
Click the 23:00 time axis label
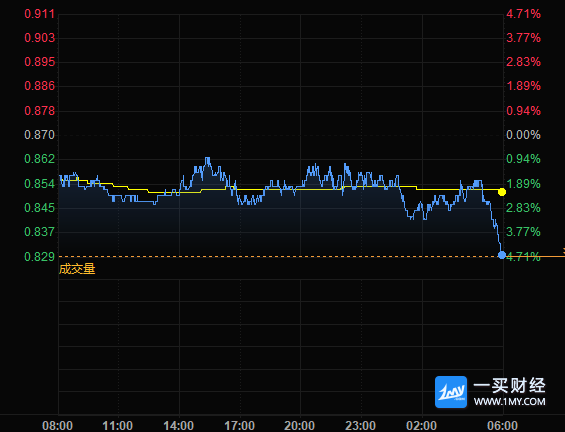pos(360,426)
